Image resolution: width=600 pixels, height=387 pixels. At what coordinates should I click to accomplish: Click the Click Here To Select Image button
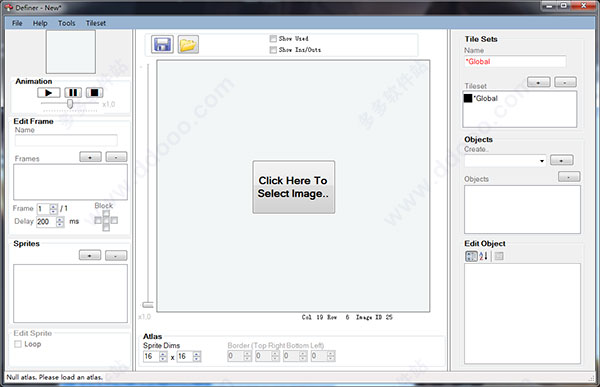tap(293, 187)
